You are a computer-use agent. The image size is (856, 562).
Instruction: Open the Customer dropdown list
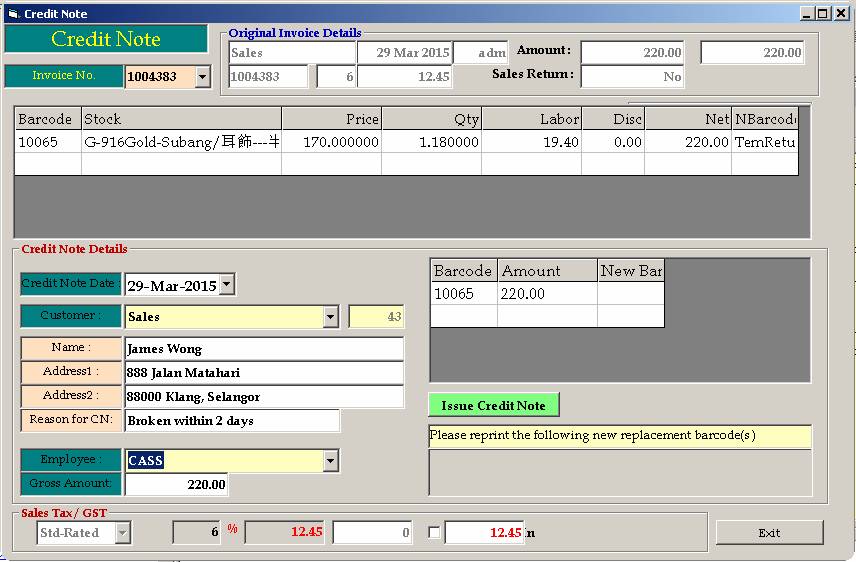330,316
